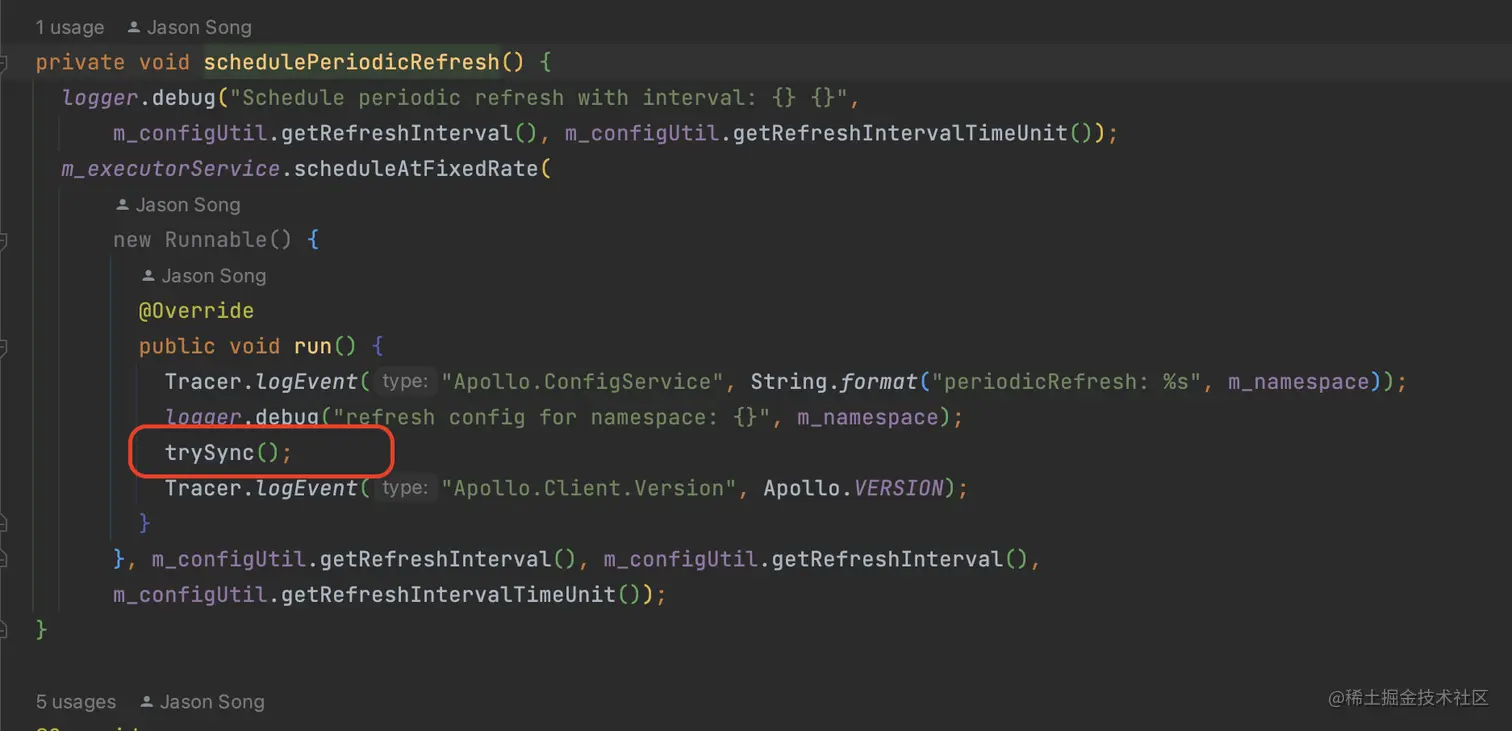Toggle the fold marker beside schedulePeriodicRefresh declaration
Image resolution: width=1512 pixels, height=731 pixels.
(x=4, y=62)
